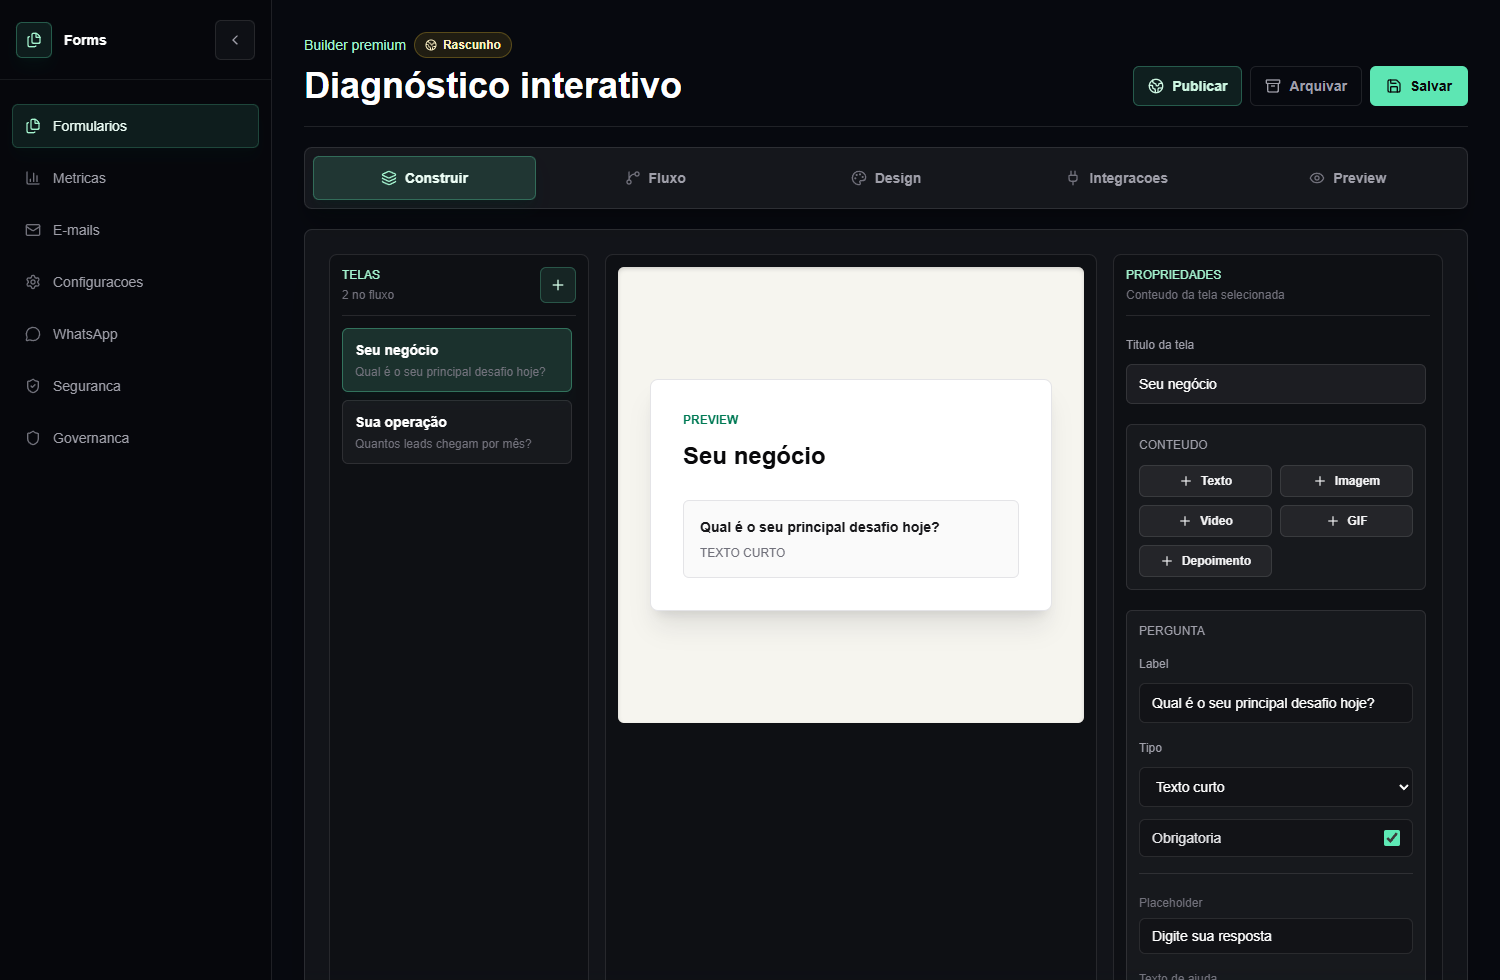This screenshot has height=980, width=1500.
Task: Publish the form with Publicar
Action: (1187, 86)
